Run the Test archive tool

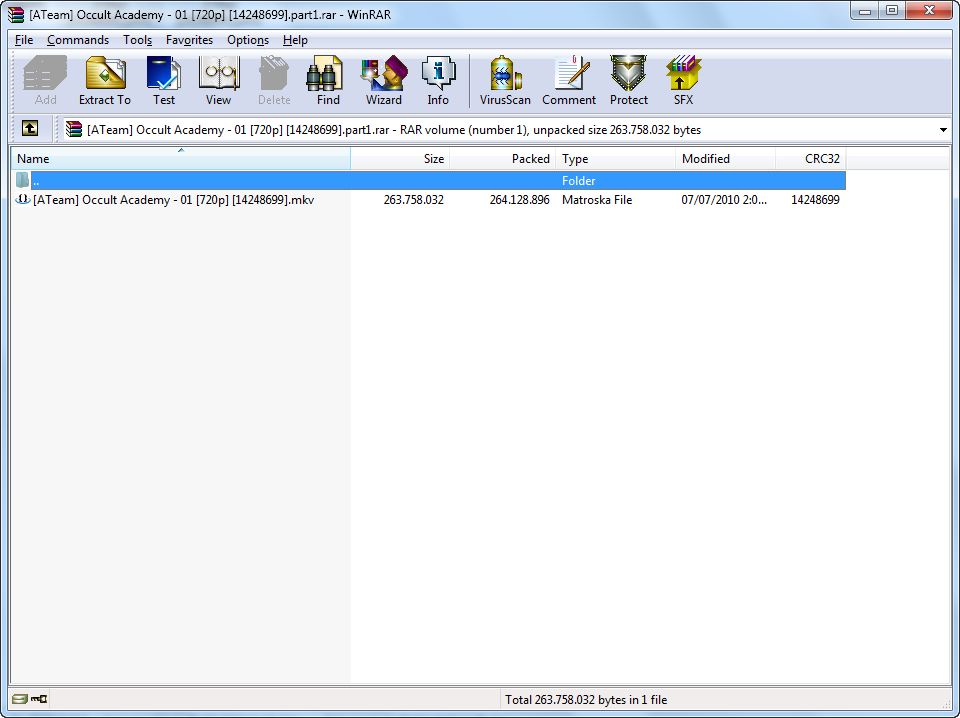[x=163, y=81]
